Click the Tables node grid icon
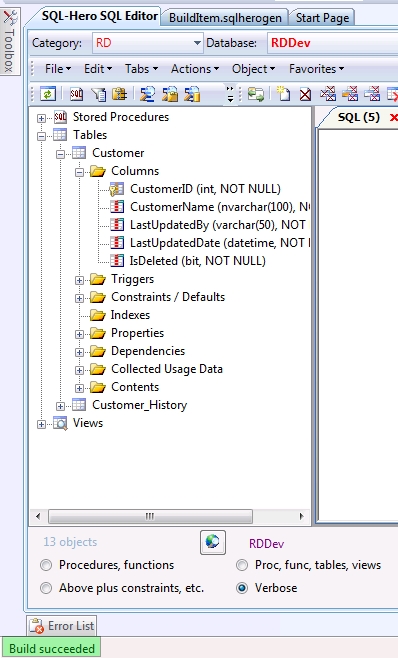The width and height of the screenshot is (398, 658). [x=60, y=135]
